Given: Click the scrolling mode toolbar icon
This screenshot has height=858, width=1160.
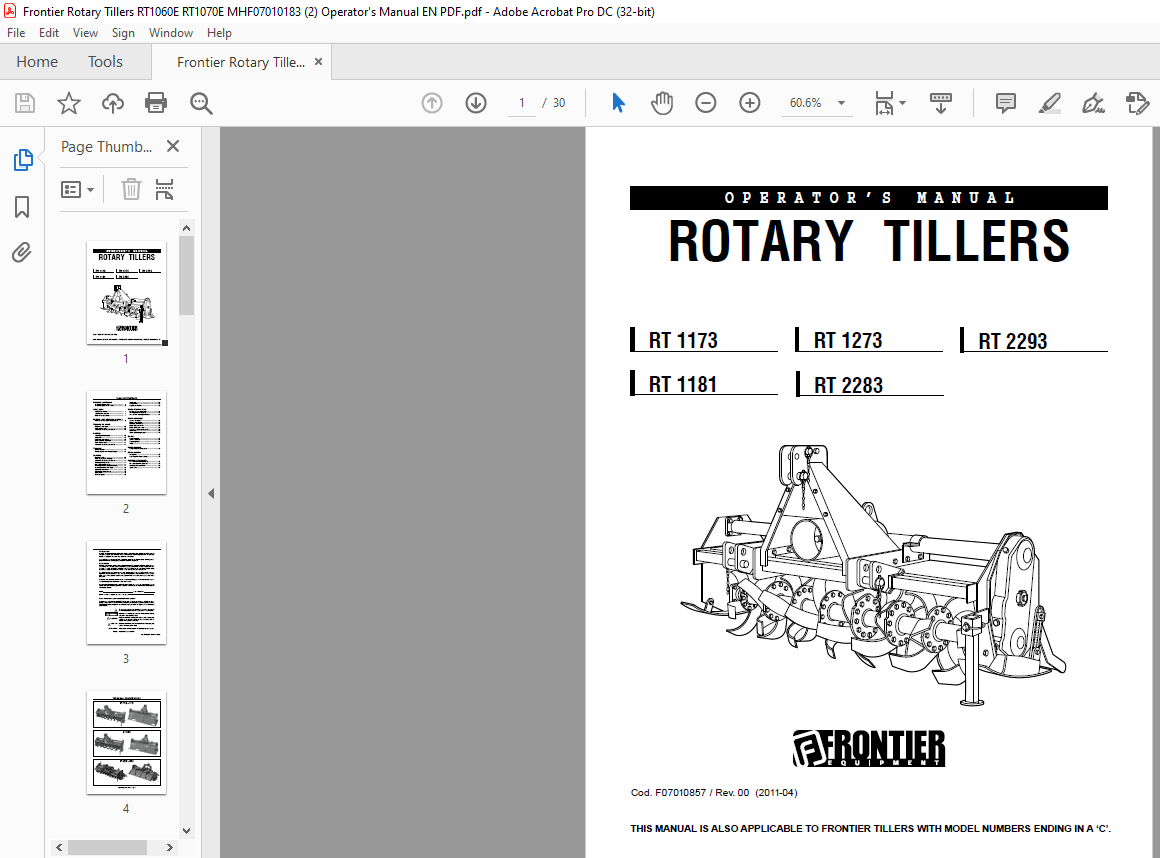Looking at the screenshot, I should point(941,103).
